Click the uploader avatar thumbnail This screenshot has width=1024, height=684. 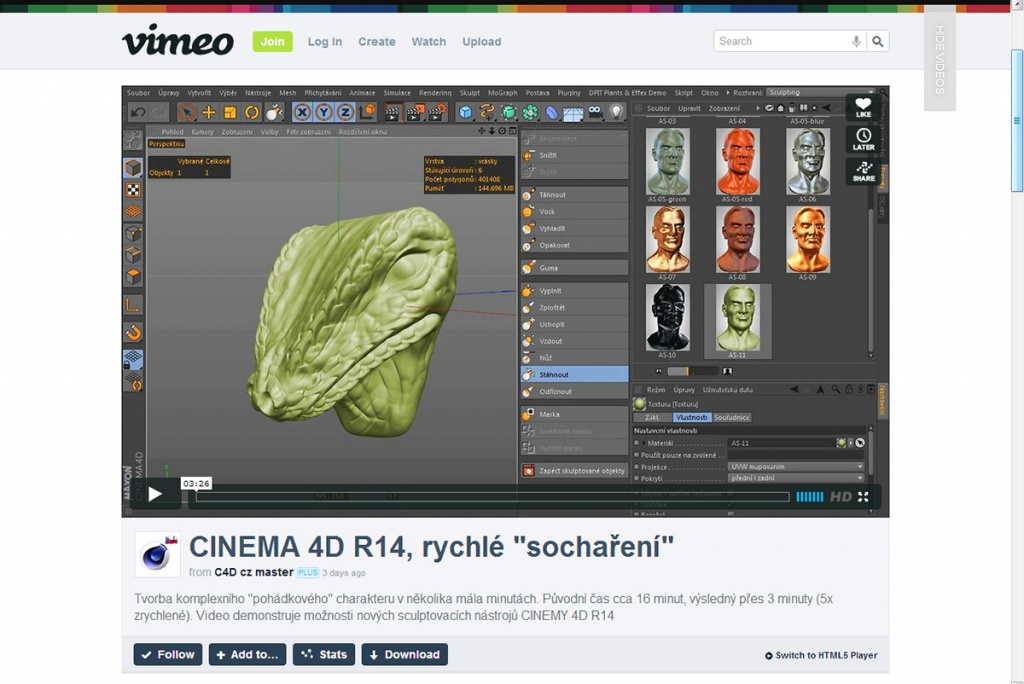tap(157, 554)
